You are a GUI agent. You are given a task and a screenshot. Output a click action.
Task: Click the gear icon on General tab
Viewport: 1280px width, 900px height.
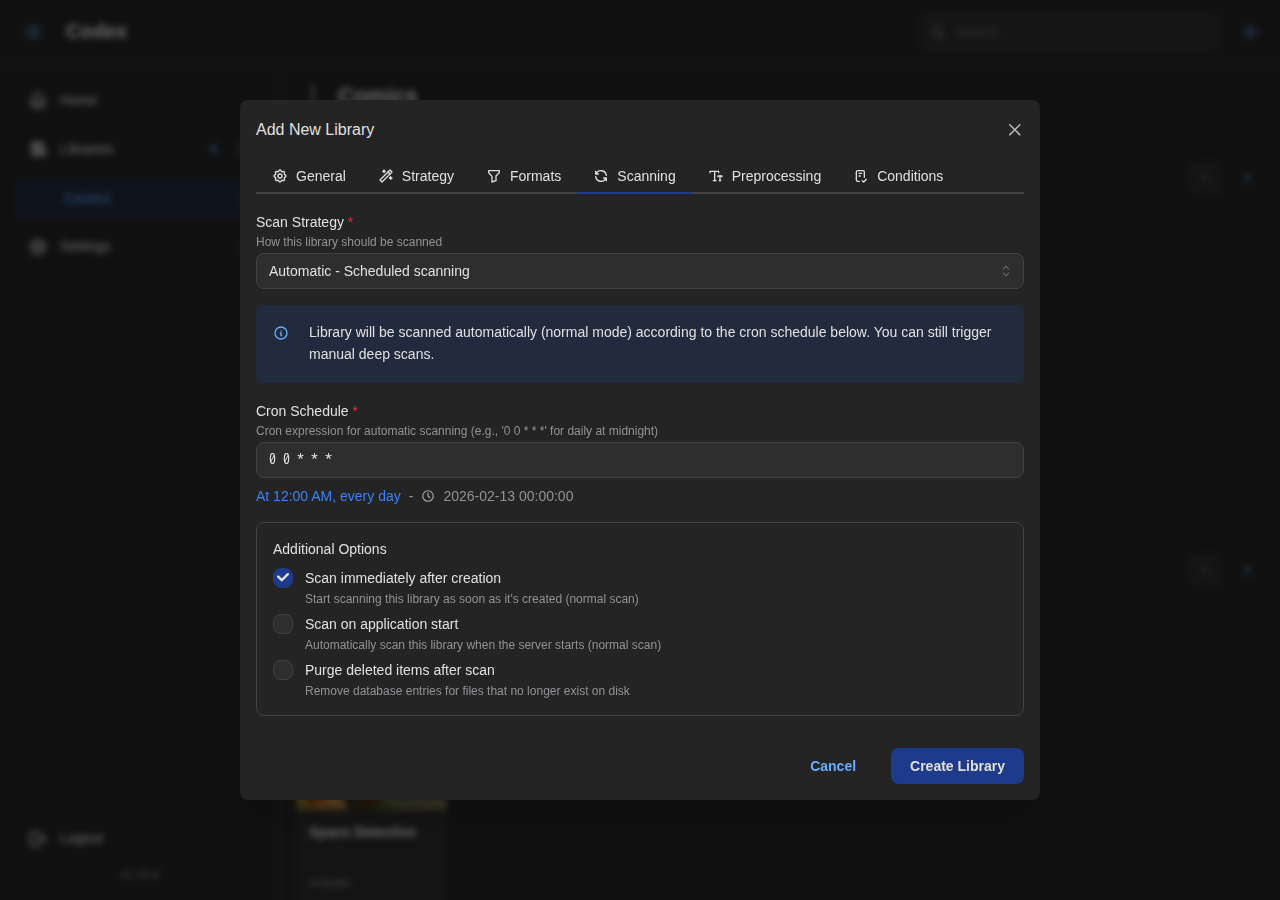(280, 176)
